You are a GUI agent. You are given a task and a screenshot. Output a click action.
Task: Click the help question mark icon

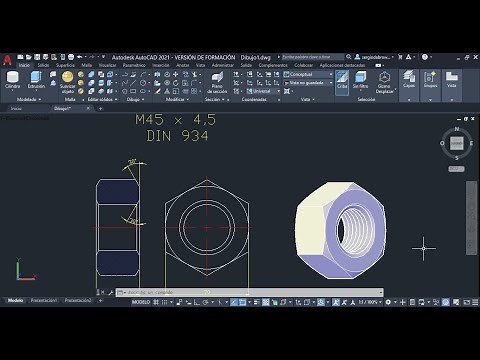[425, 57]
